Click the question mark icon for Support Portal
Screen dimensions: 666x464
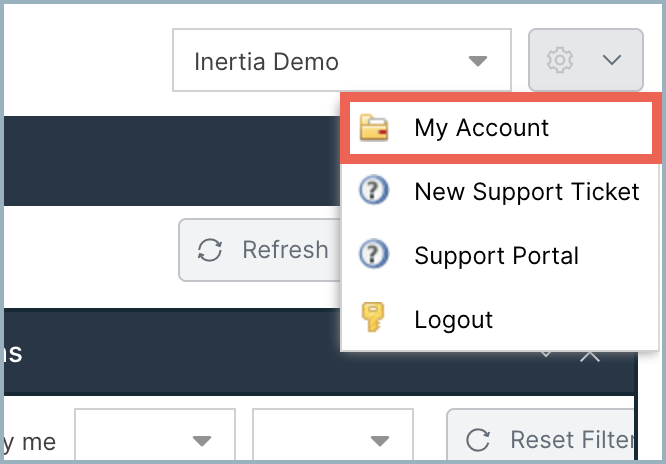click(x=374, y=254)
